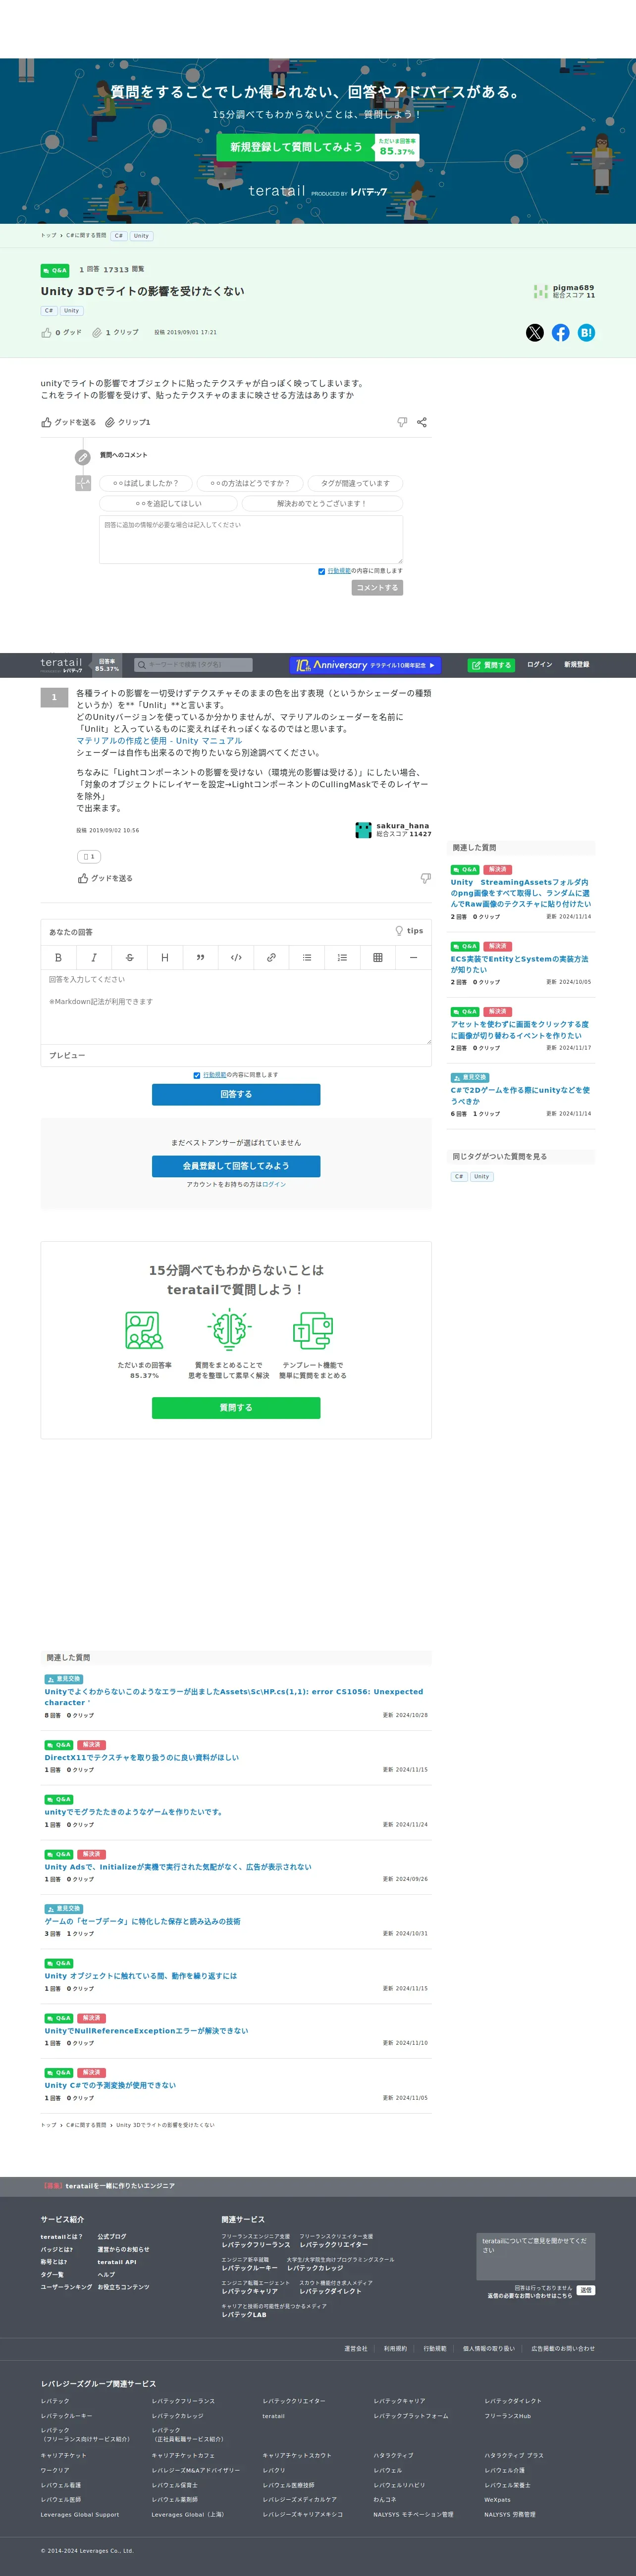Click the teratail logo in sticky header
This screenshot has width=636, height=2576.
pos(62,664)
